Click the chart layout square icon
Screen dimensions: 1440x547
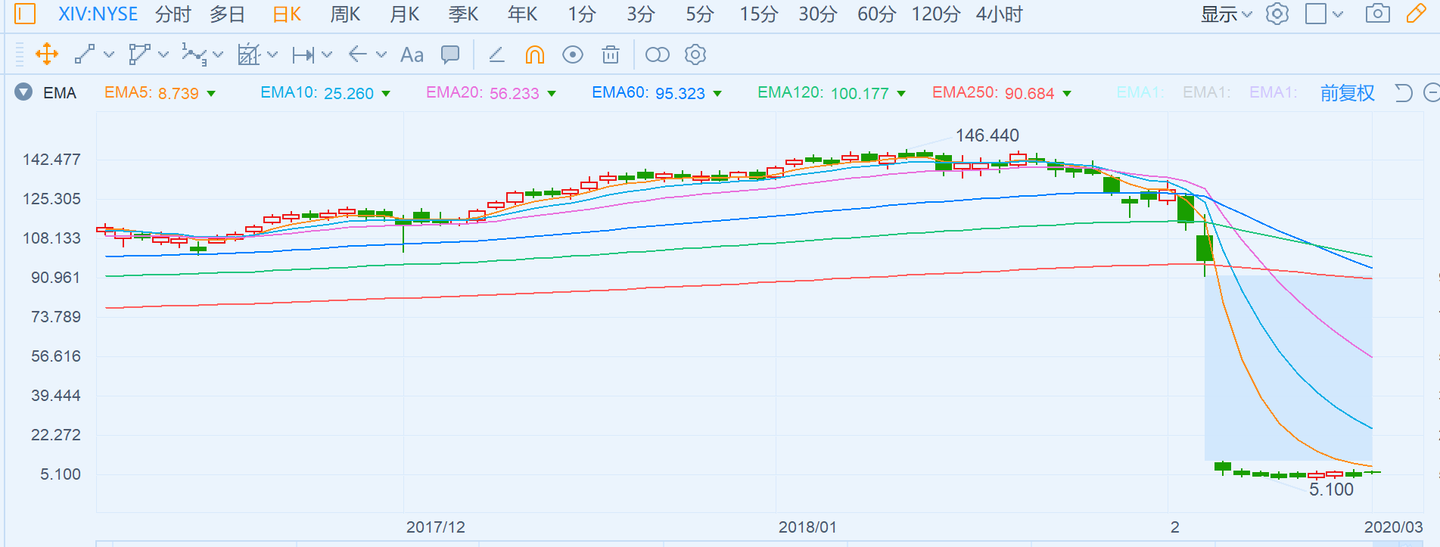pos(1316,14)
